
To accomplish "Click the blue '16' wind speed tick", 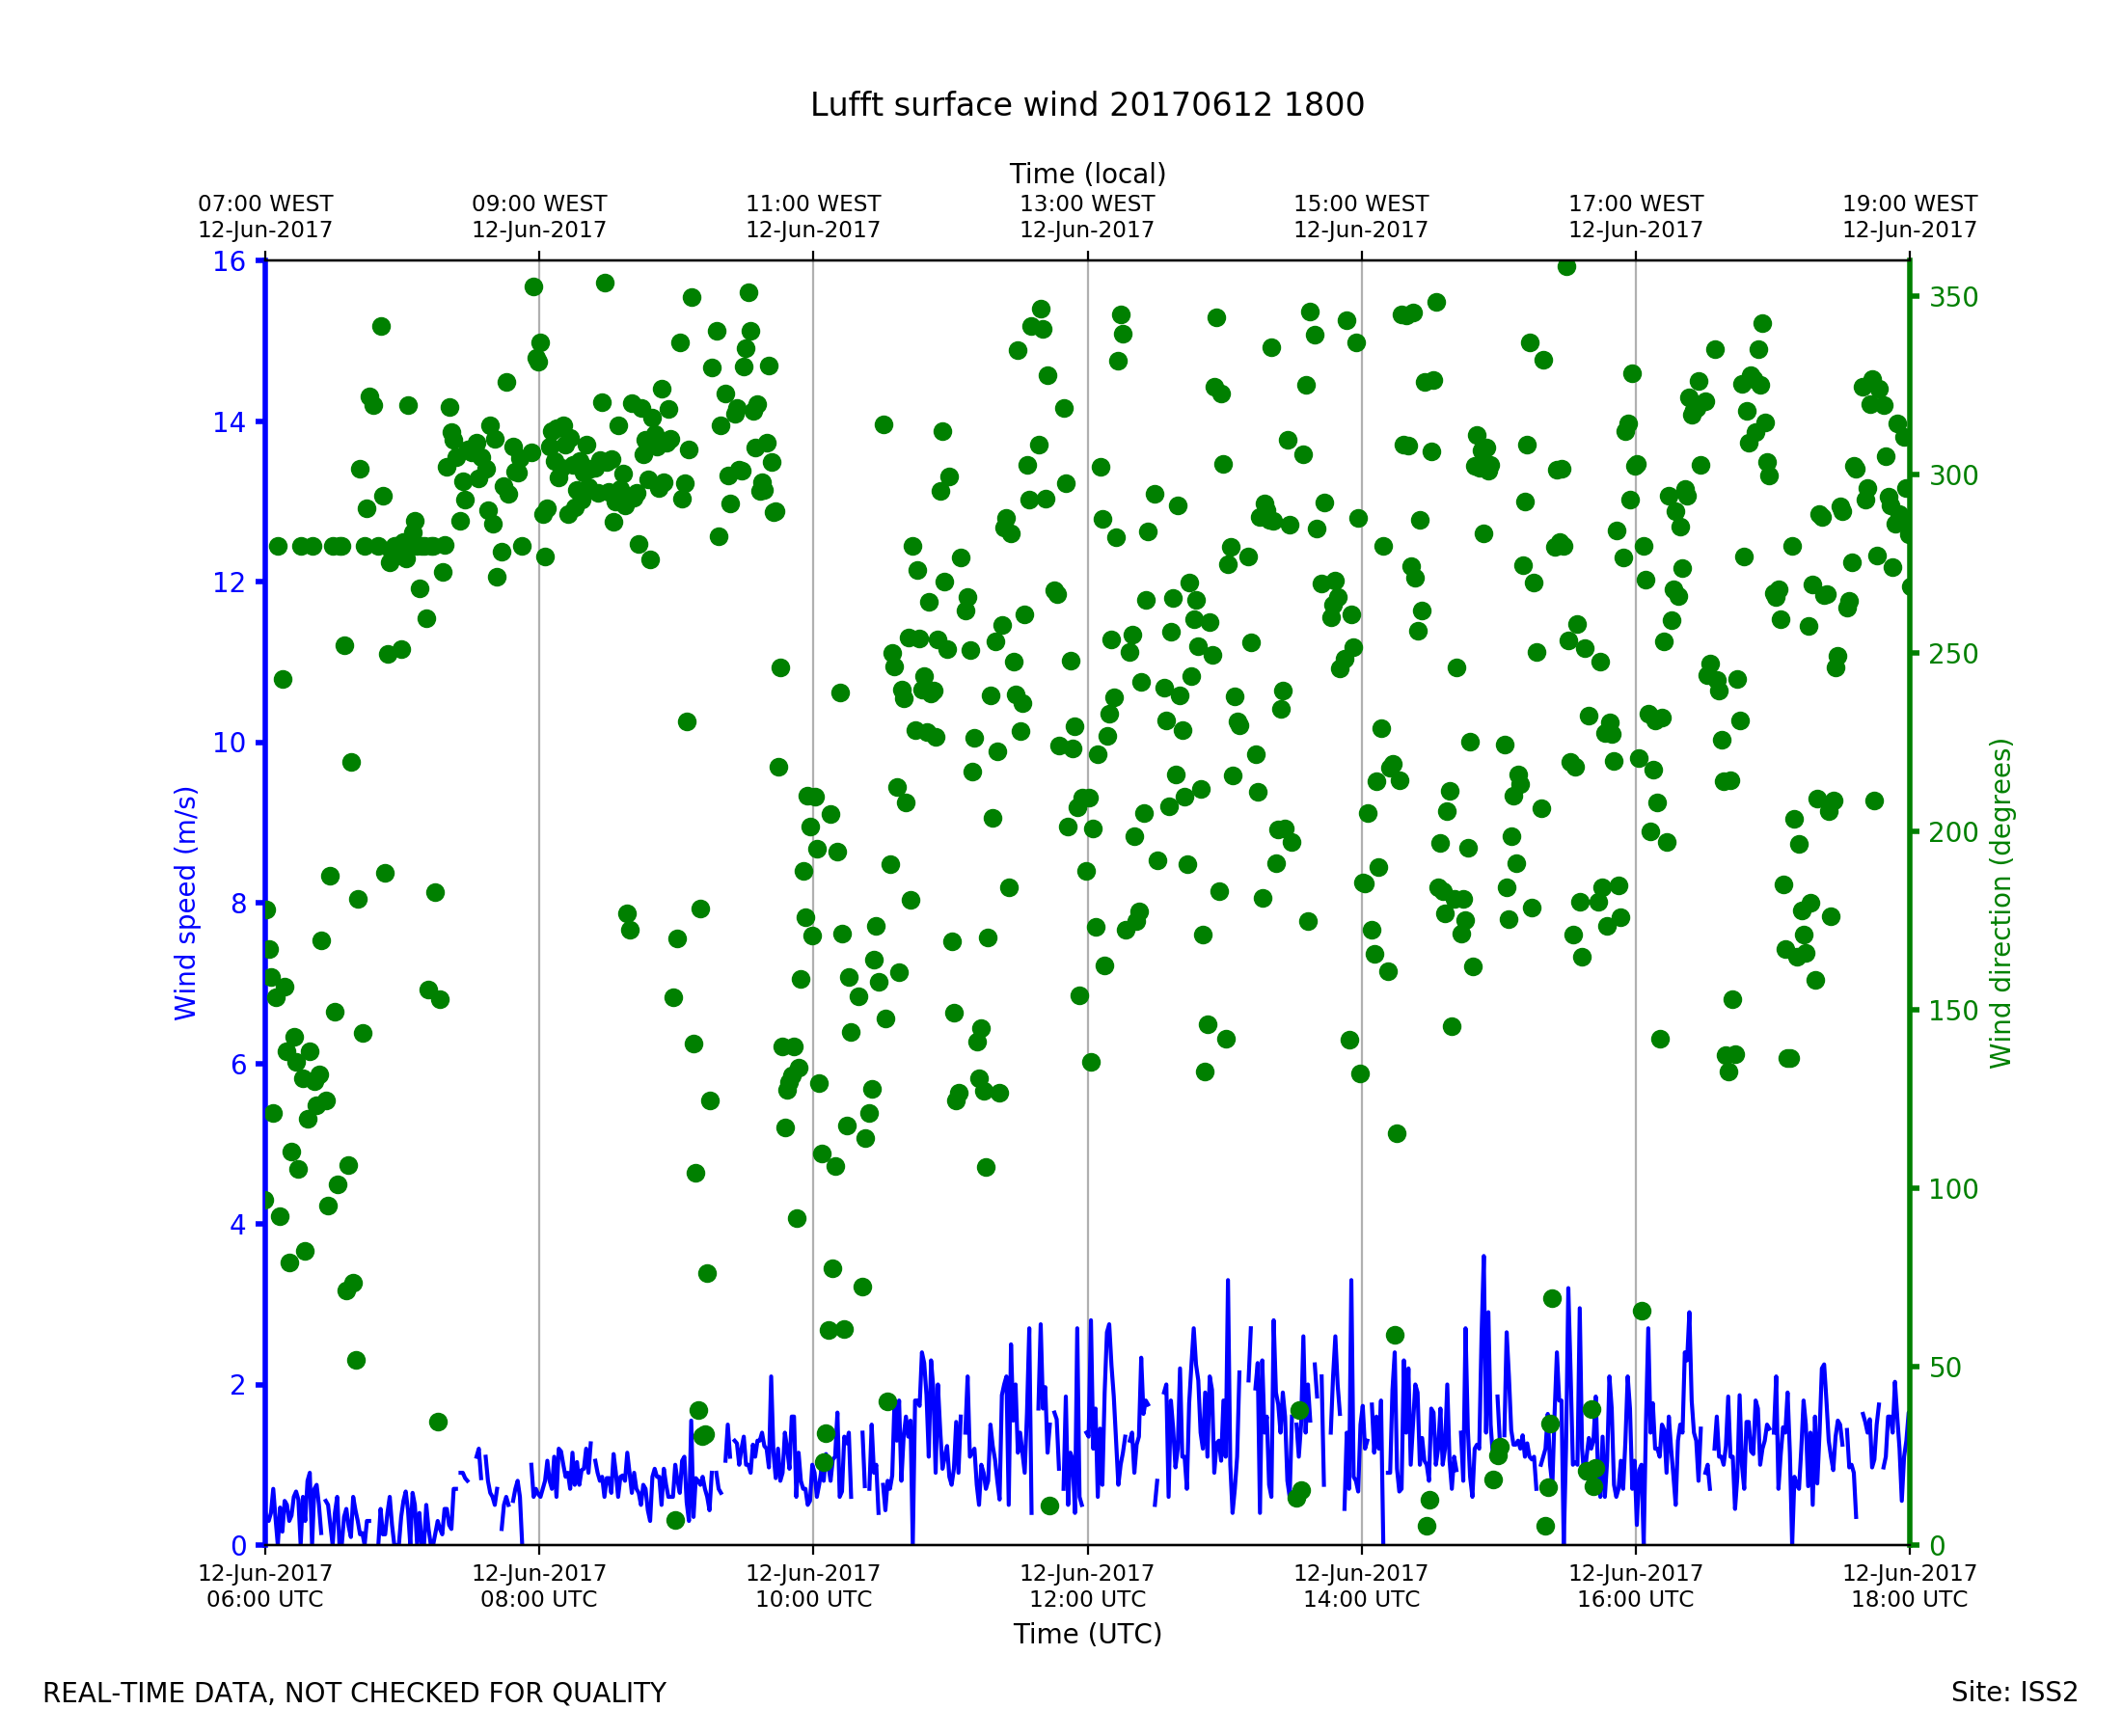I will [x=229, y=262].
